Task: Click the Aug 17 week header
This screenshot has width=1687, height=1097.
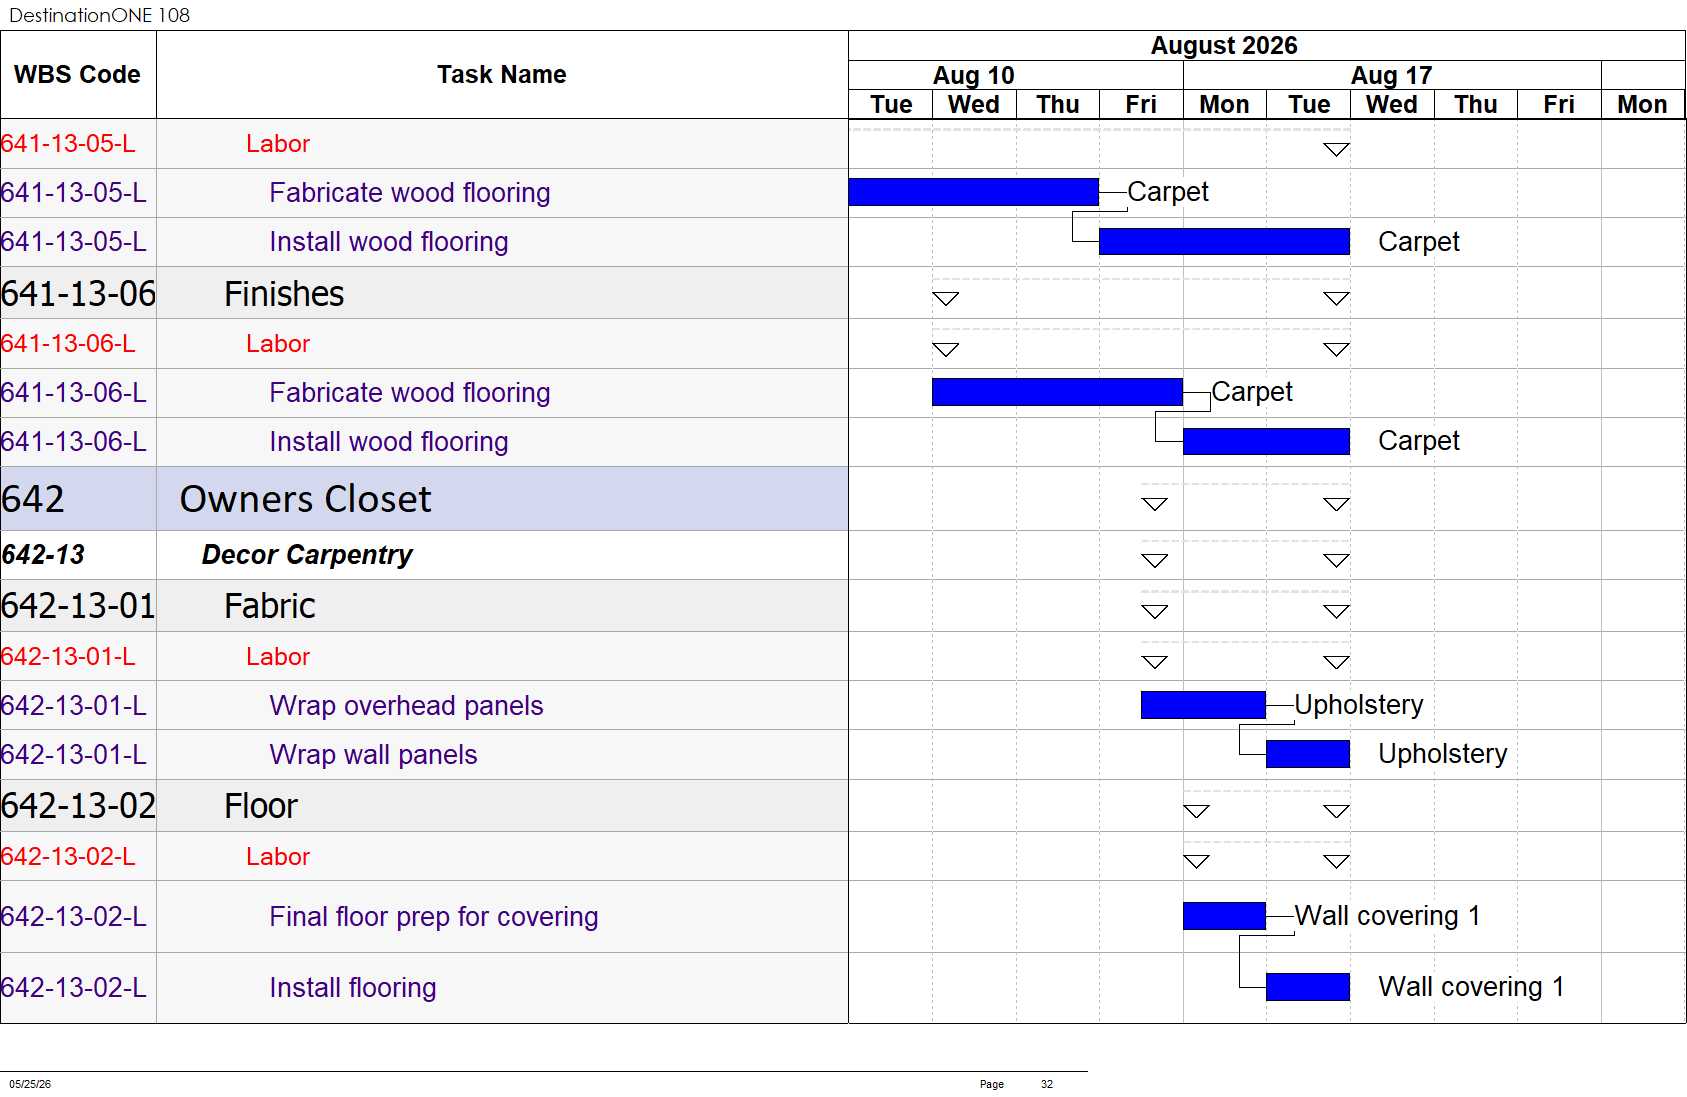Action: [1391, 76]
